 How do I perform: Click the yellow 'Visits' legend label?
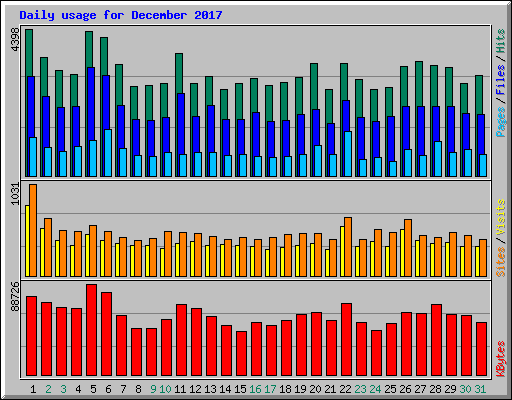coord(501,218)
